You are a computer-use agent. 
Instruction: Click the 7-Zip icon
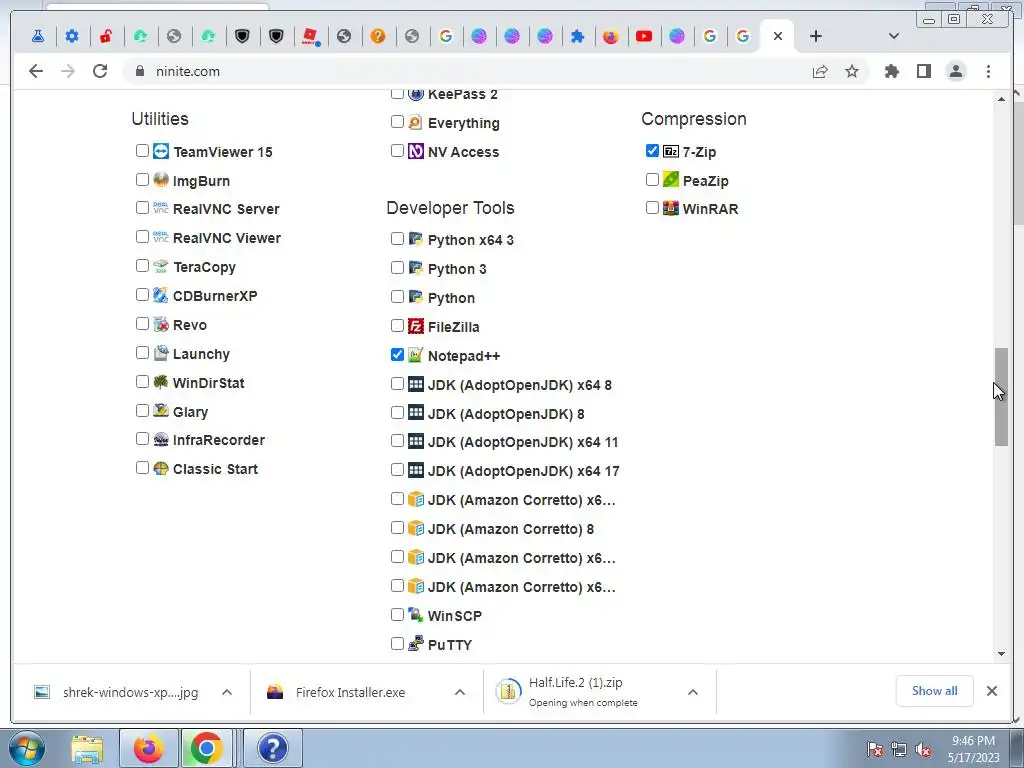pos(671,152)
